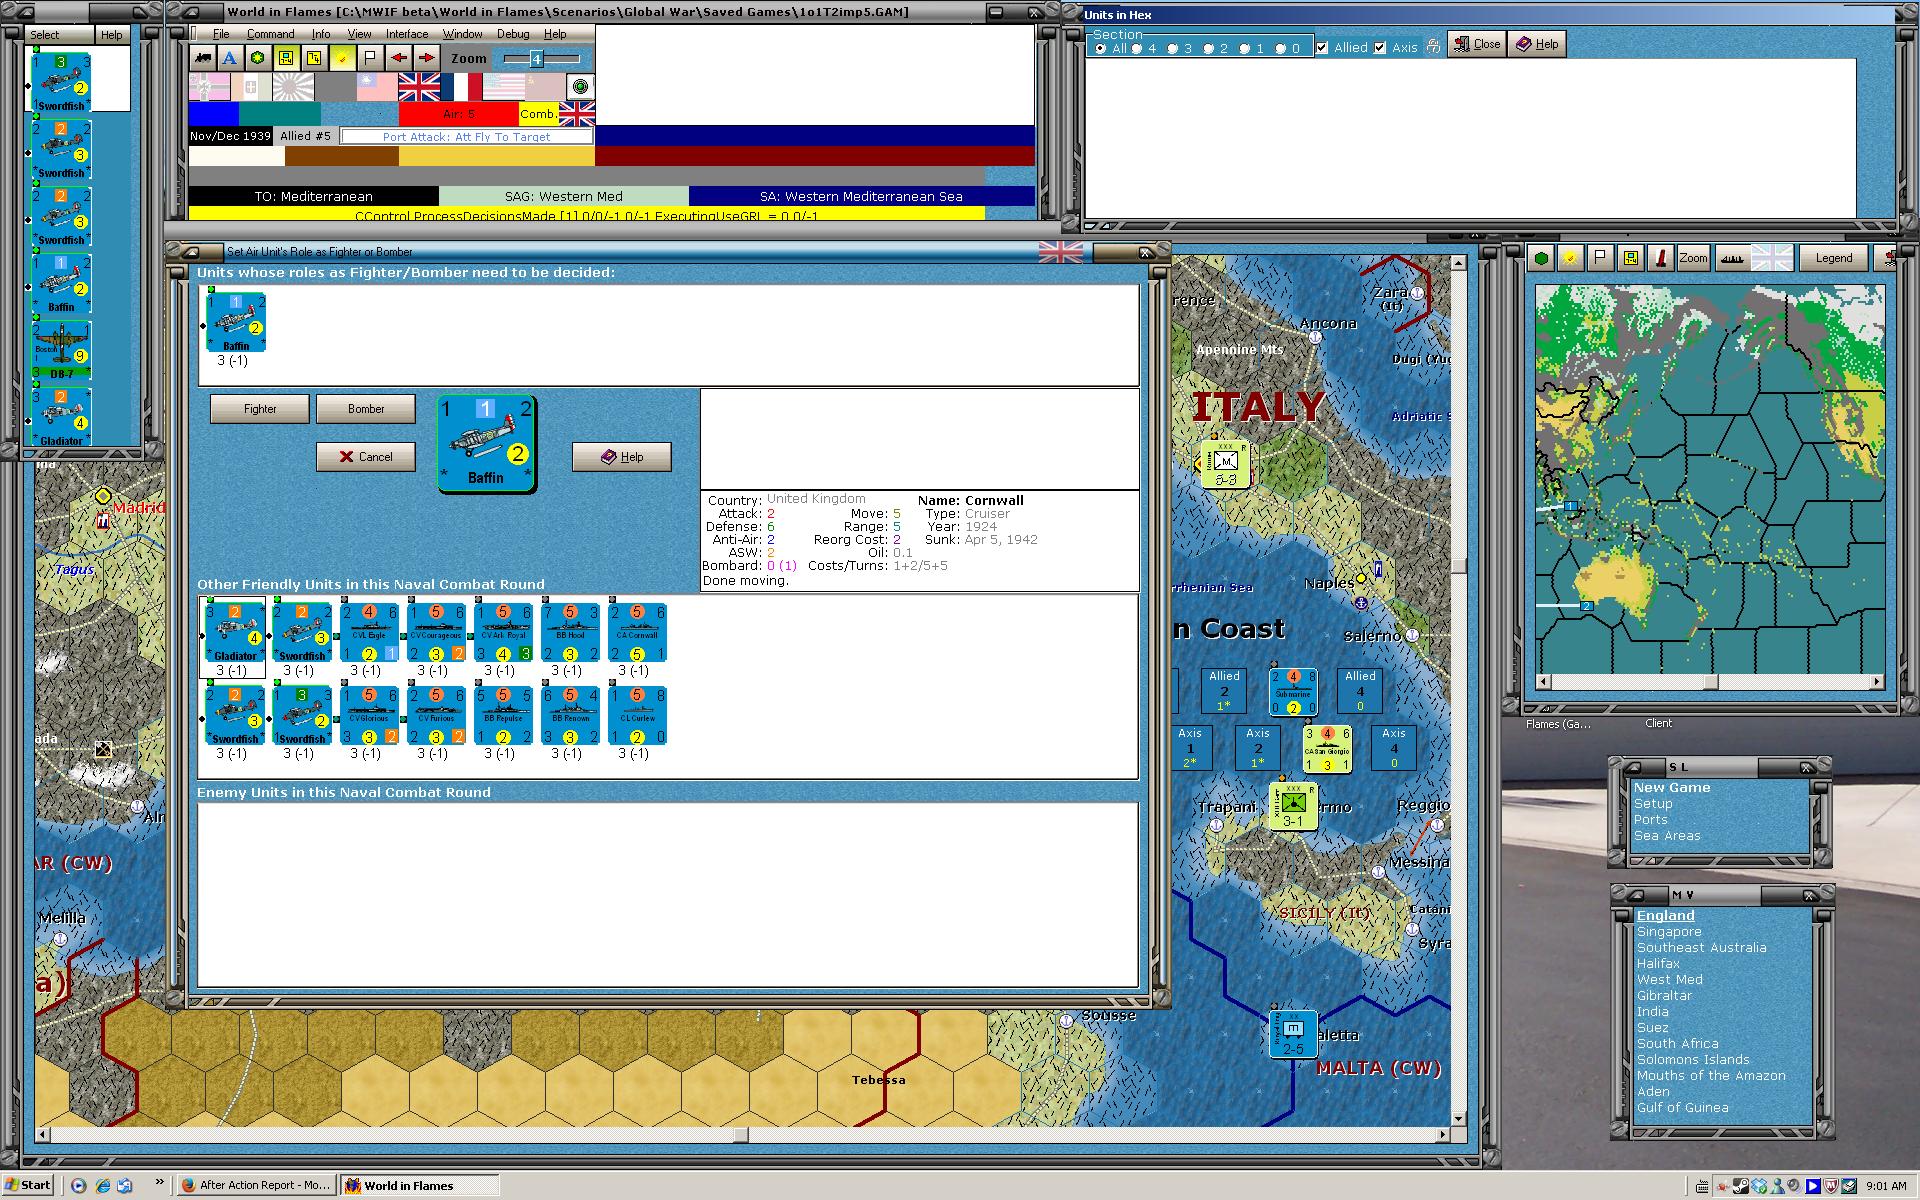Cancel the fighter/bomber role dialog
The image size is (1920, 1200).
tap(366, 457)
